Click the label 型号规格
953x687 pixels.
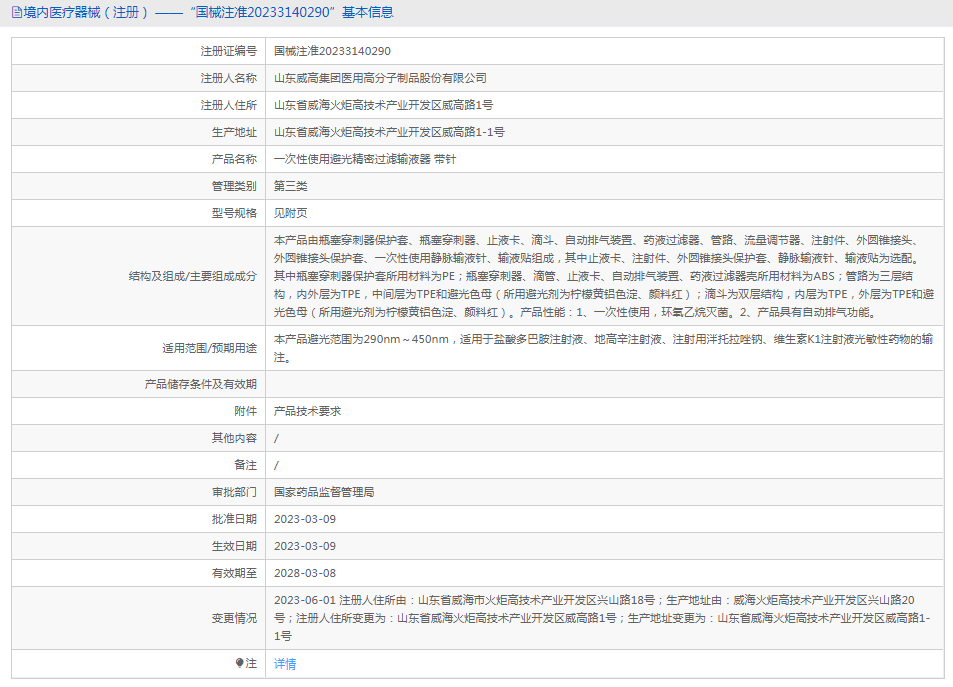coord(235,213)
